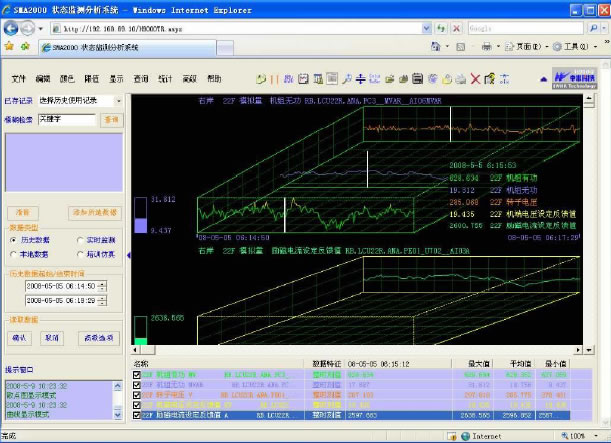Image resolution: width=611 pixels, height=443 pixels.
Task: Open the address bar URL dropdown
Action: [x=427, y=28]
